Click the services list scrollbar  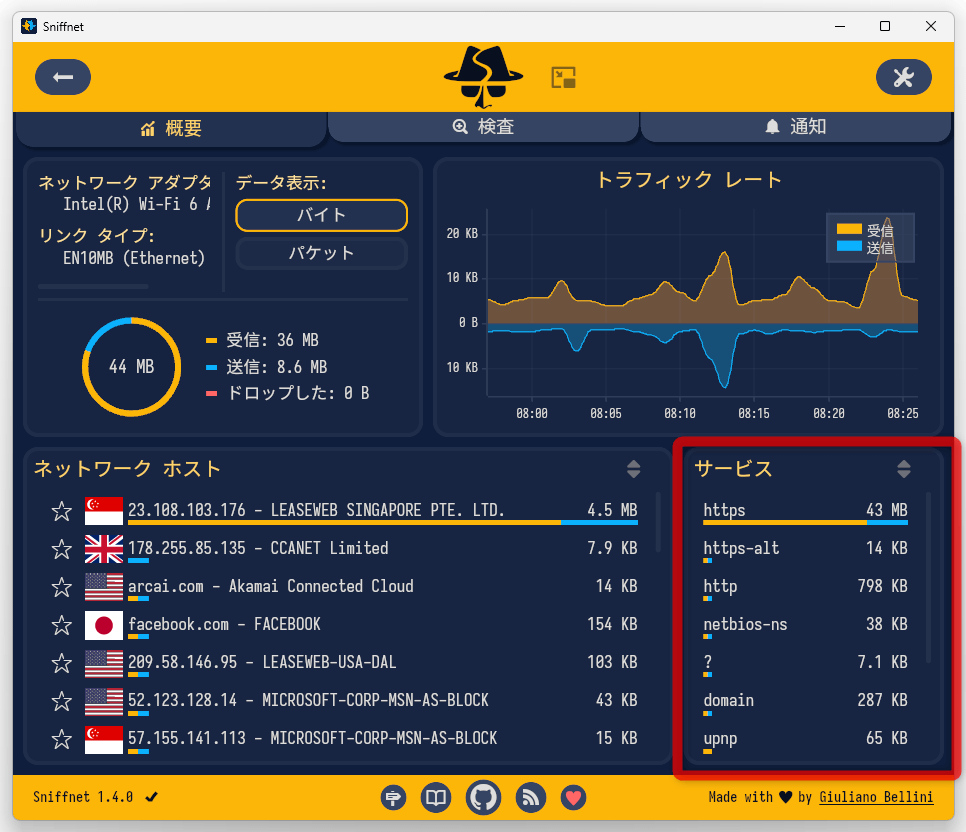pyautogui.click(x=928, y=577)
